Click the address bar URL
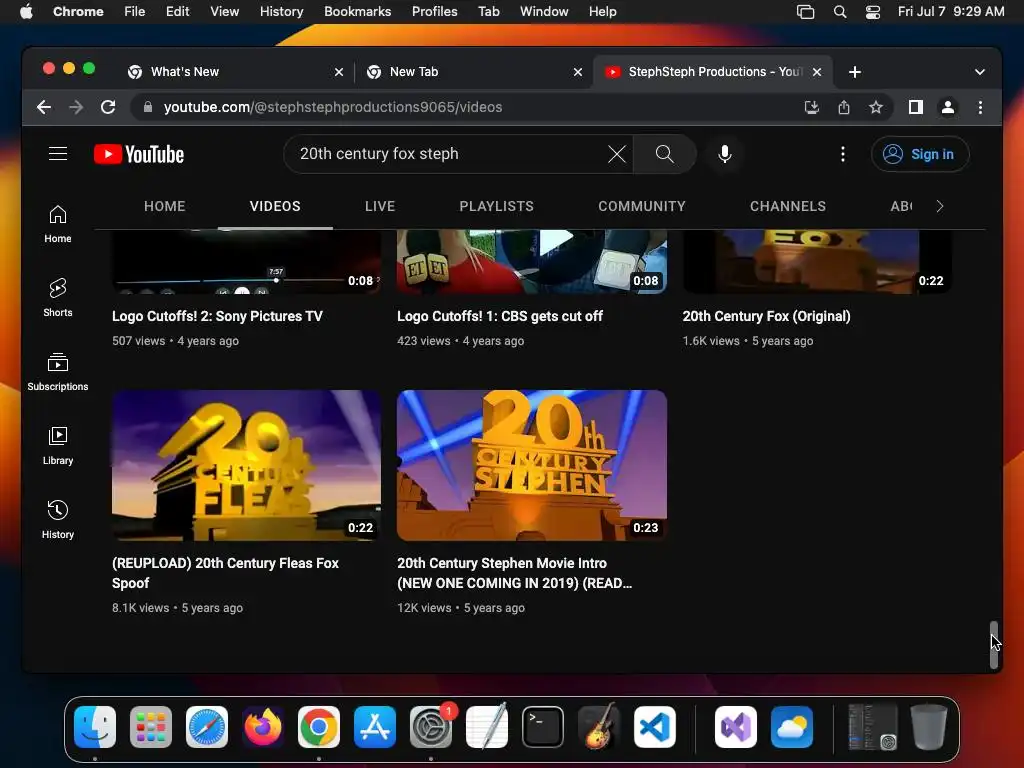This screenshot has width=1024, height=768. click(x=333, y=107)
